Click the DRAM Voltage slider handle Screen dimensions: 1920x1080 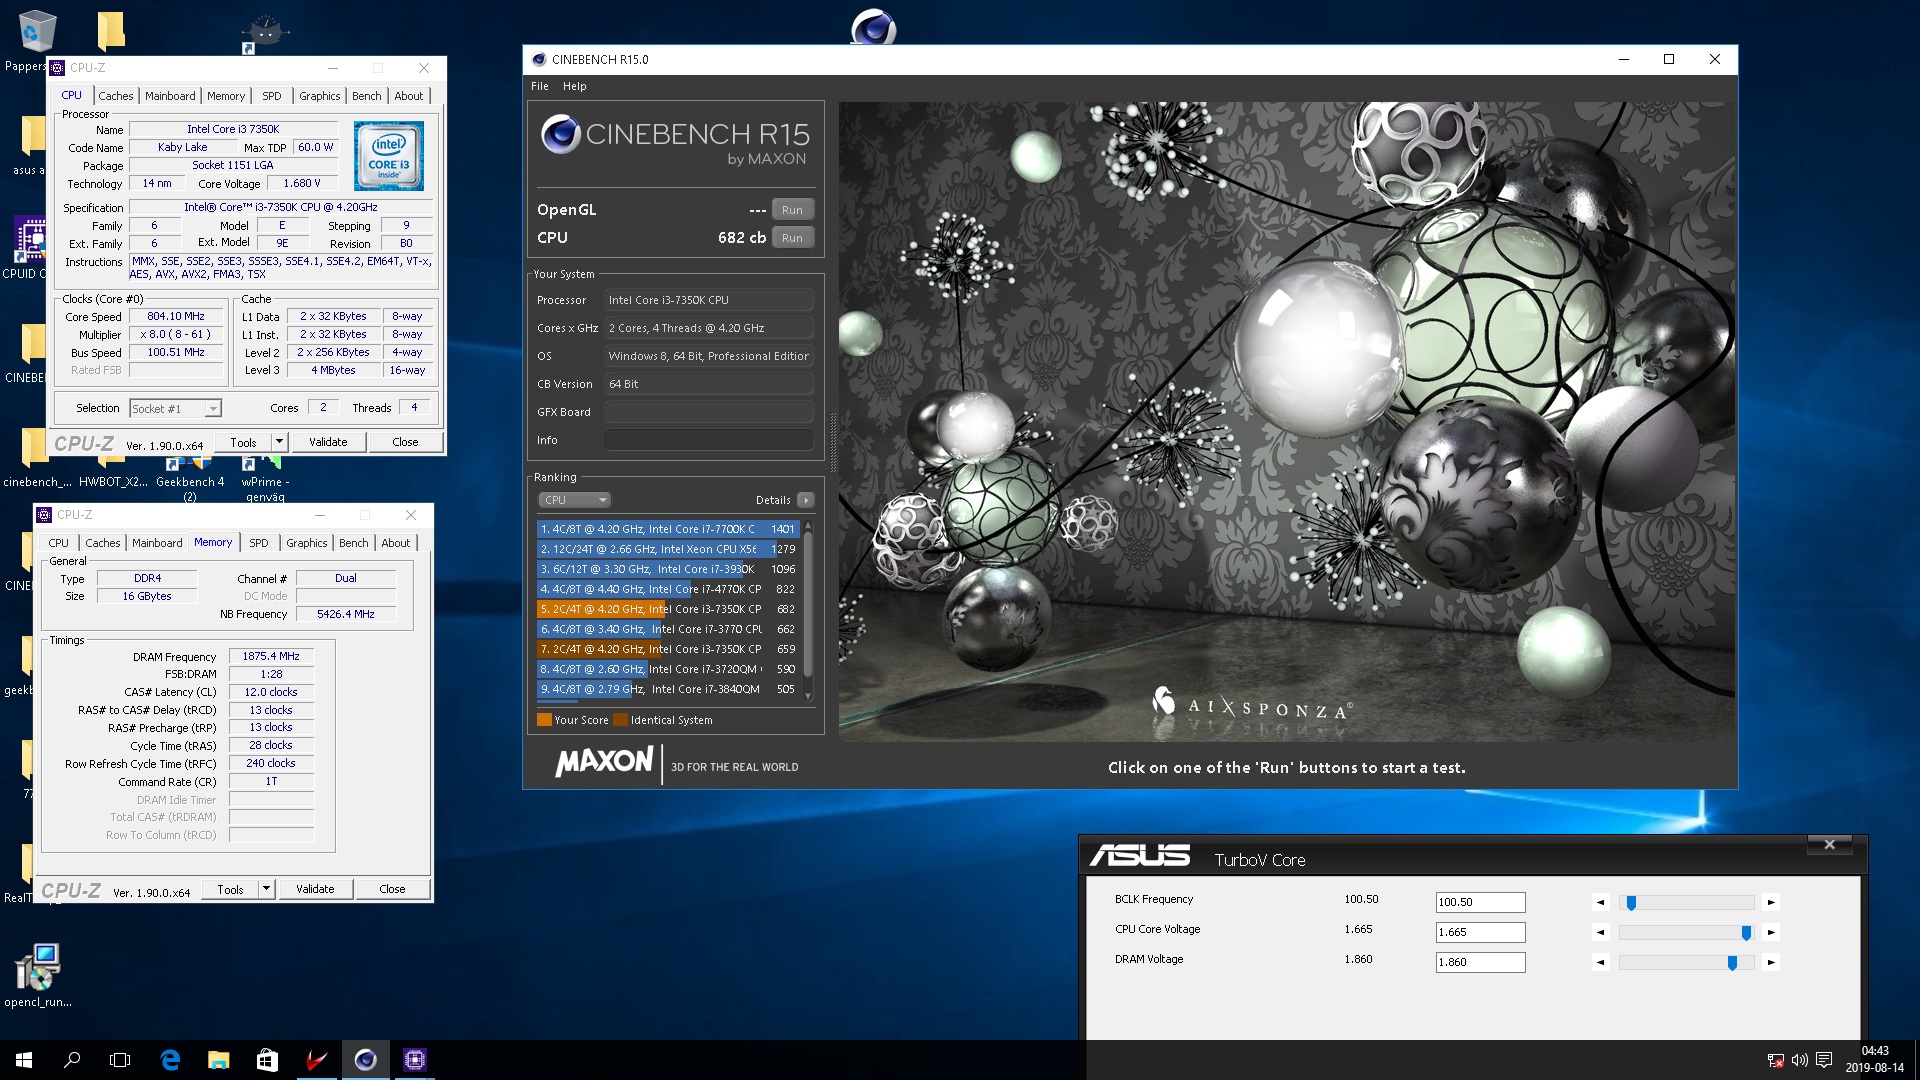coord(1732,963)
